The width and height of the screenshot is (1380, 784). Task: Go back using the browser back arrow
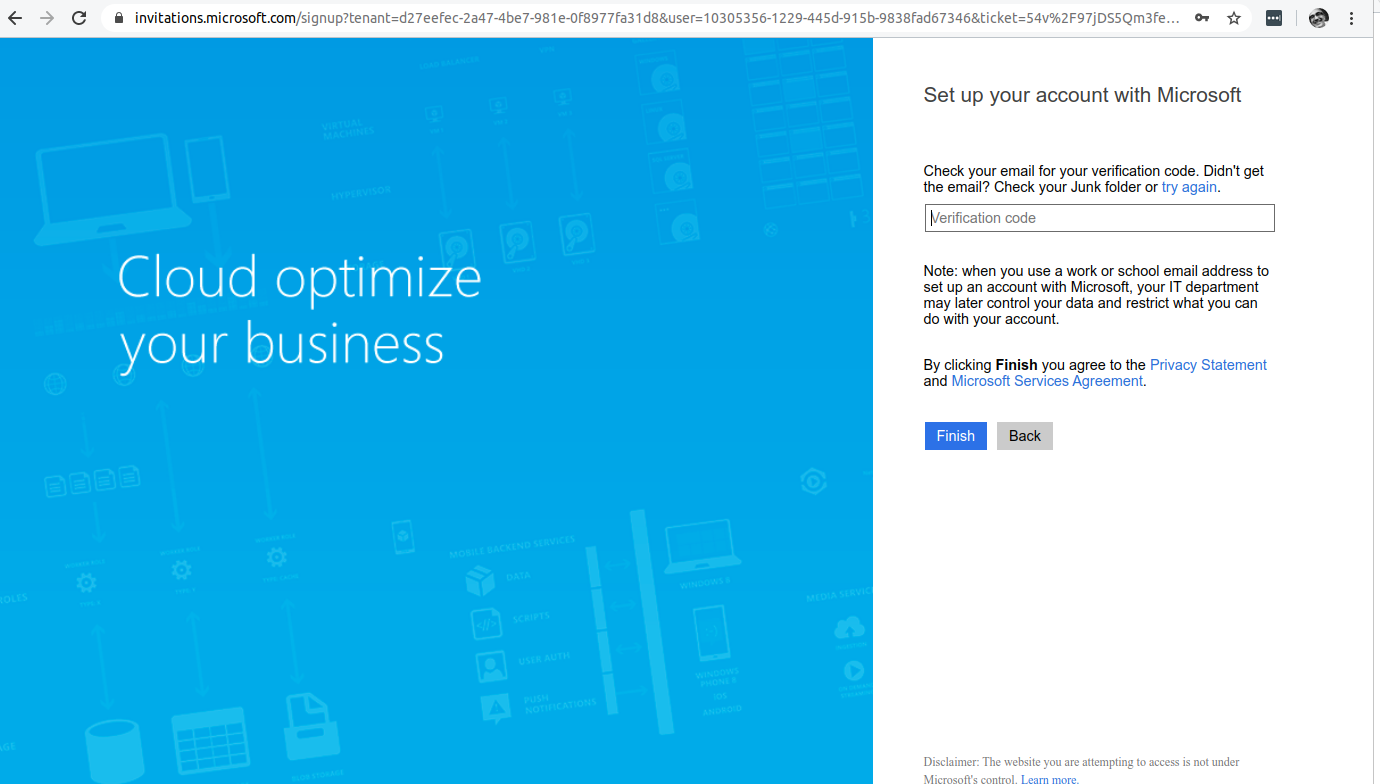point(15,18)
